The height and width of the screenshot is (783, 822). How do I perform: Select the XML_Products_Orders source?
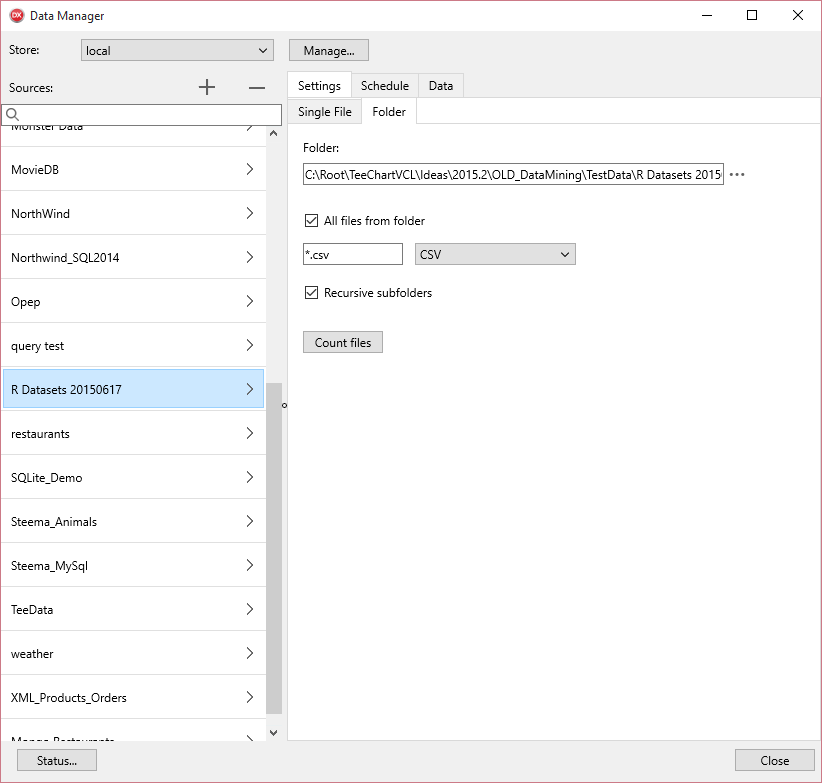[133, 698]
